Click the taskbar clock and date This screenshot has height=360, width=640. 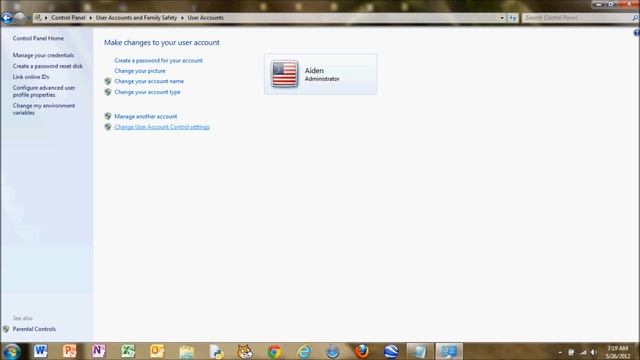[x=617, y=352]
